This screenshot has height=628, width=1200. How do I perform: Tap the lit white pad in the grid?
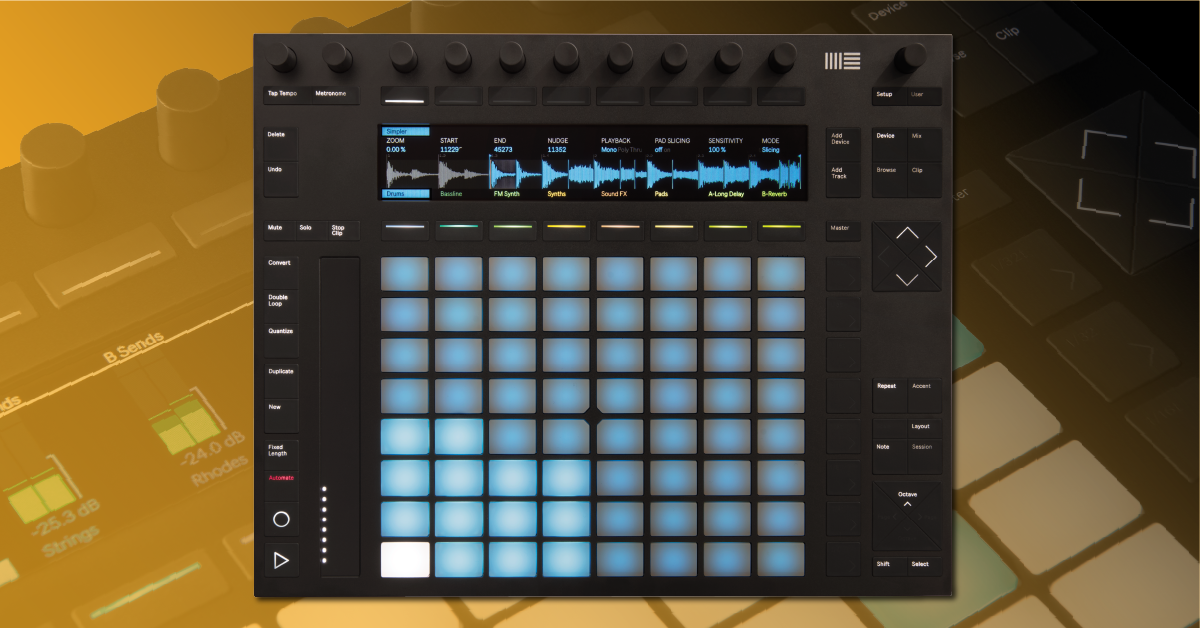405,558
